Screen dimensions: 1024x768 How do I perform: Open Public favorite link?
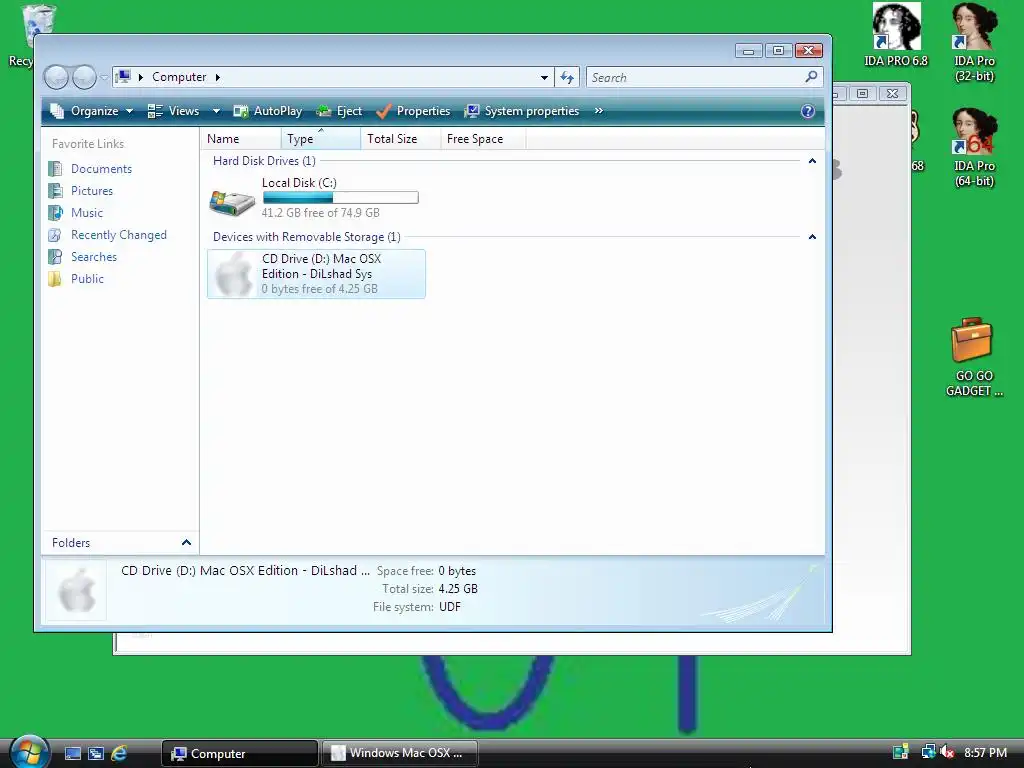coord(87,279)
